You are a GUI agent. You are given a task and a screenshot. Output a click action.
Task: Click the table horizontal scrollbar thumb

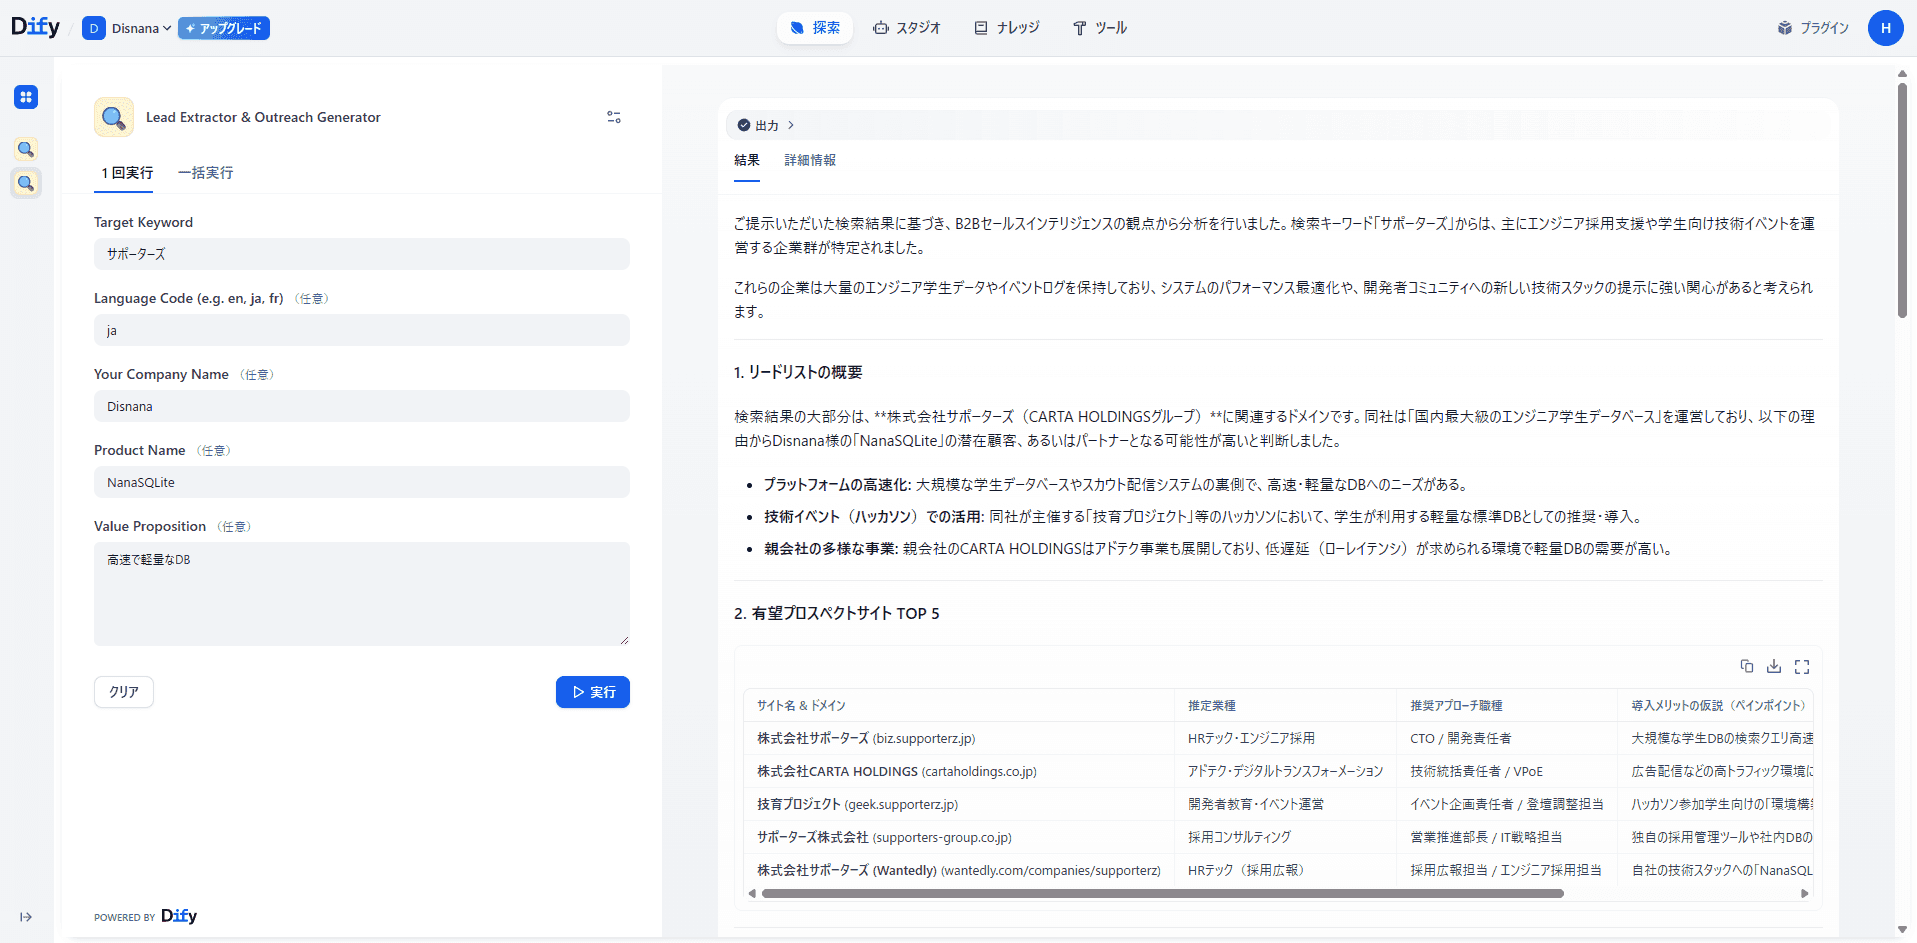1162,894
